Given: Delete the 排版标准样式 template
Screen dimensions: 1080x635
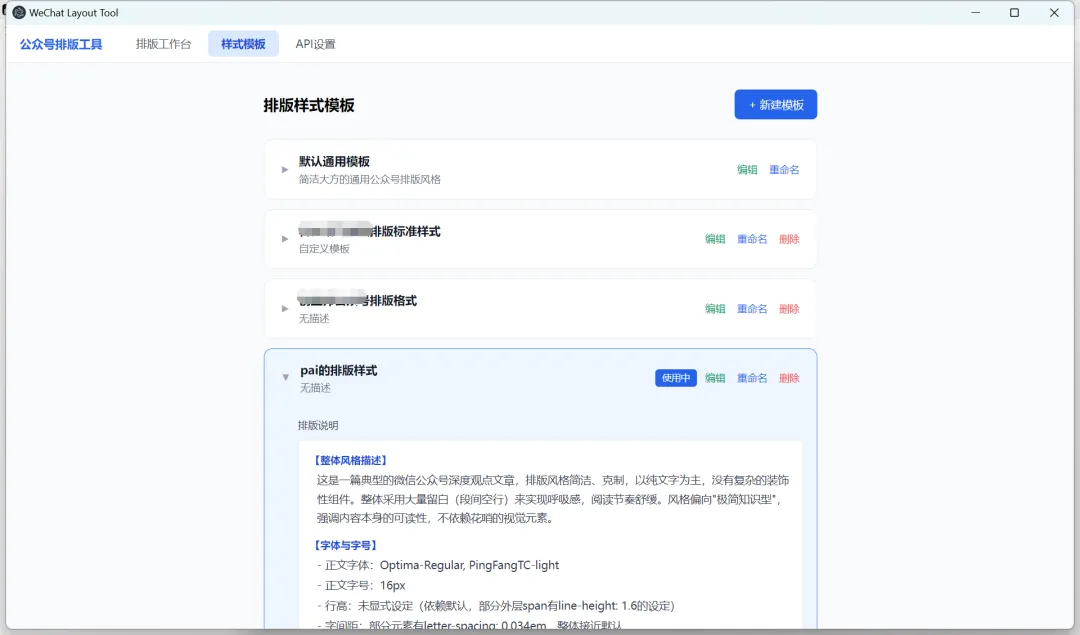Looking at the screenshot, I should coord(789,239).
